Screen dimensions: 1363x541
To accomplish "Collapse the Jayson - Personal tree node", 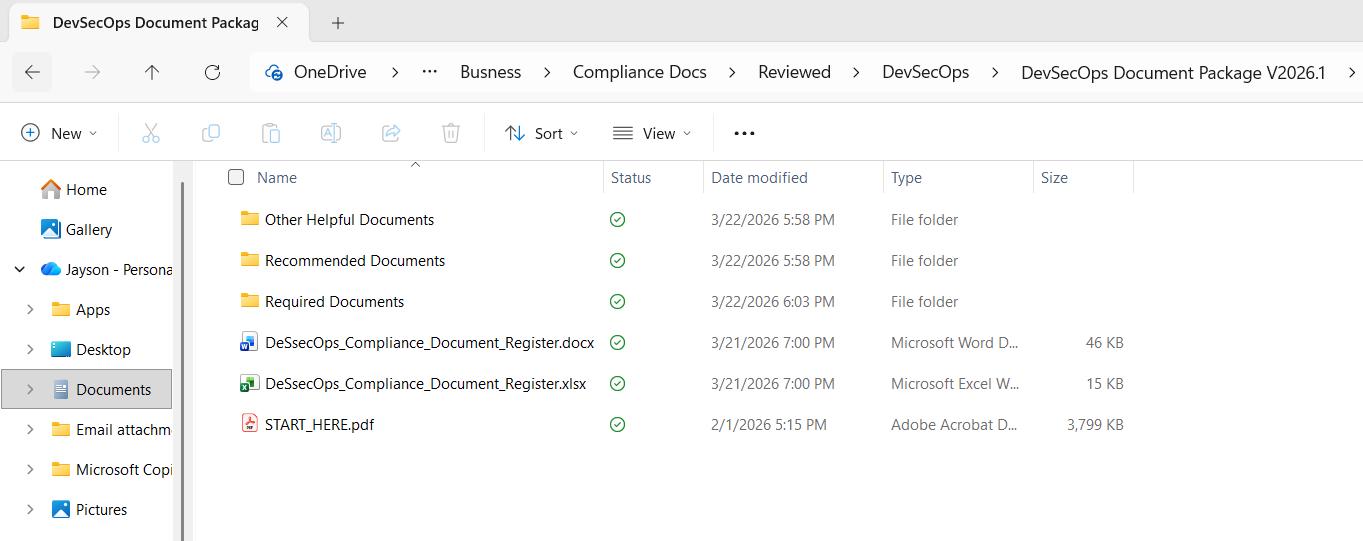I will point(20,269).
